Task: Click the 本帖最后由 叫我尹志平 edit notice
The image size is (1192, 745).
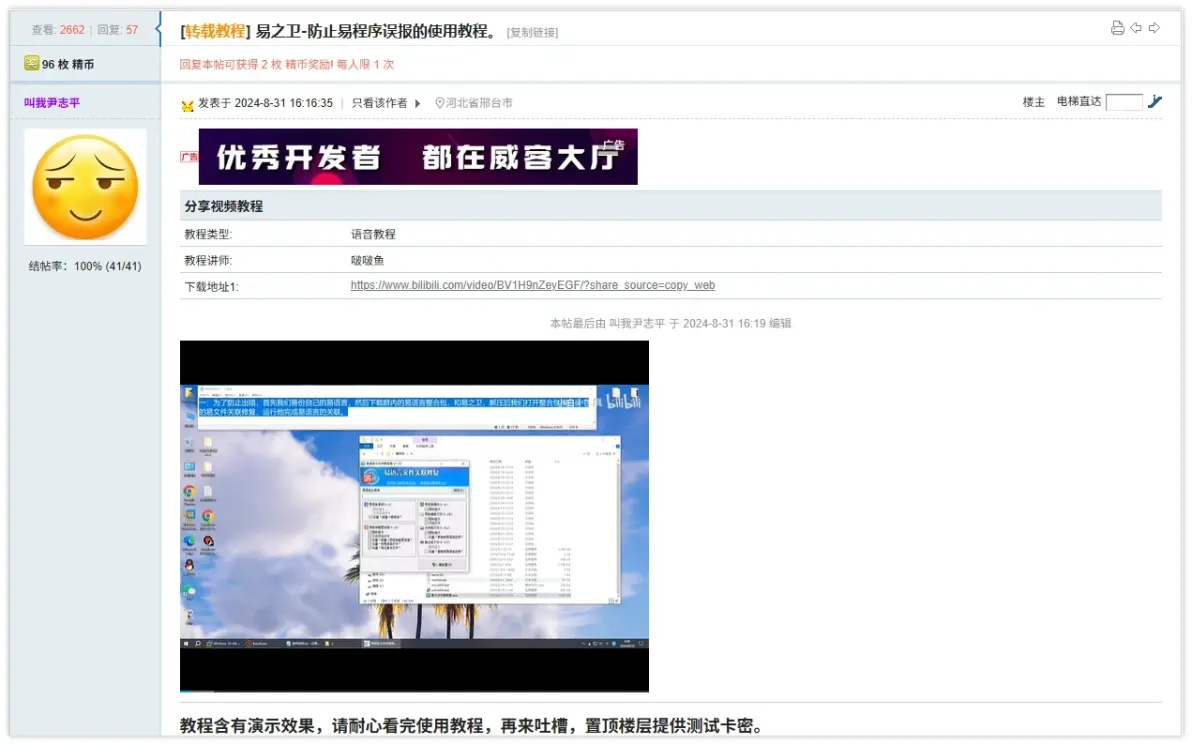Action: (670, 323)
